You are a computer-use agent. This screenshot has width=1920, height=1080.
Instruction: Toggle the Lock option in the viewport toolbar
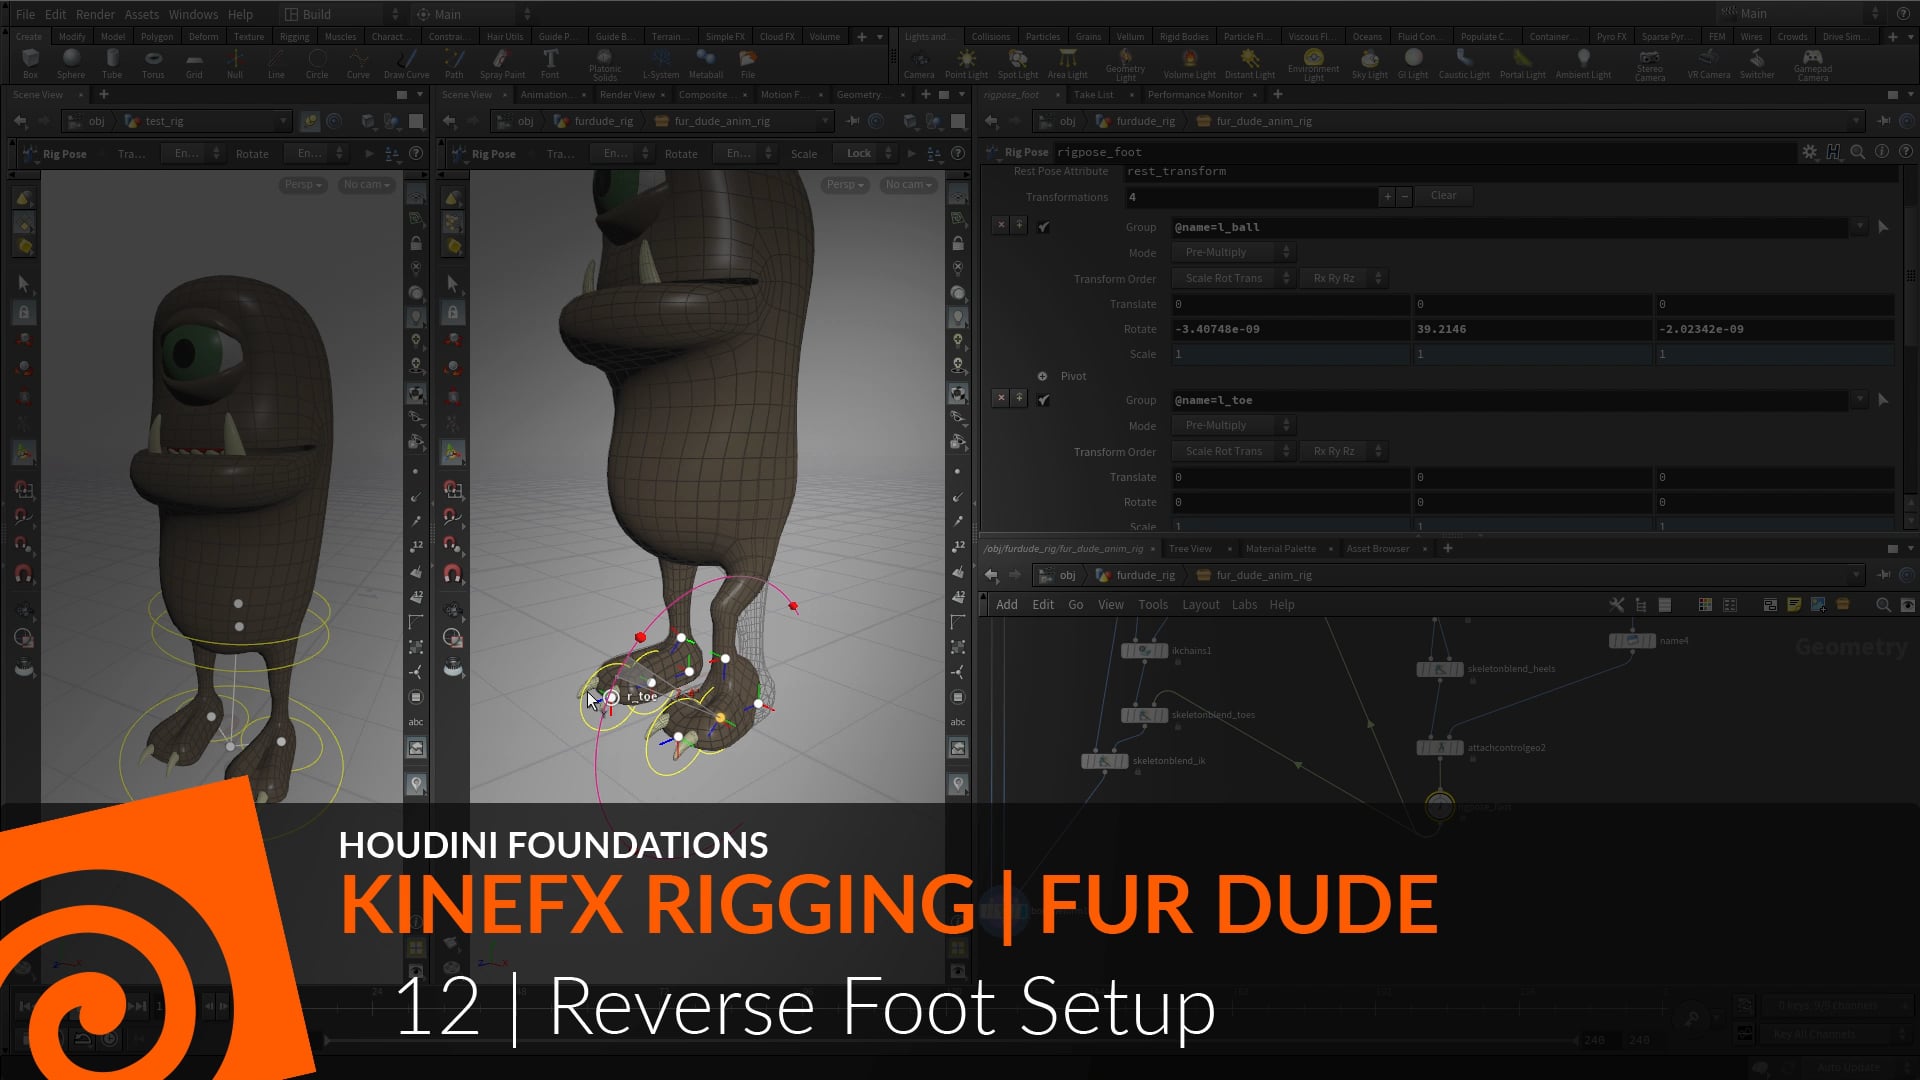point(858,153)
